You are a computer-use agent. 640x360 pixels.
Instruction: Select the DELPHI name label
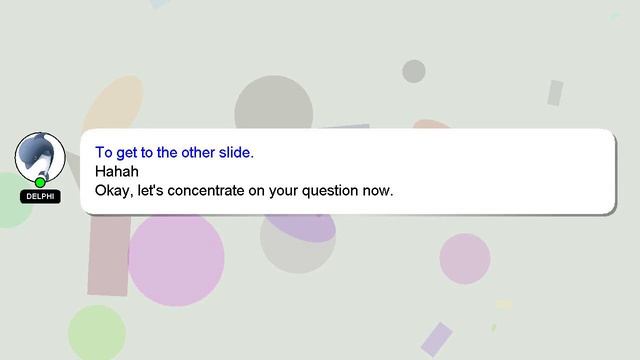40,196
